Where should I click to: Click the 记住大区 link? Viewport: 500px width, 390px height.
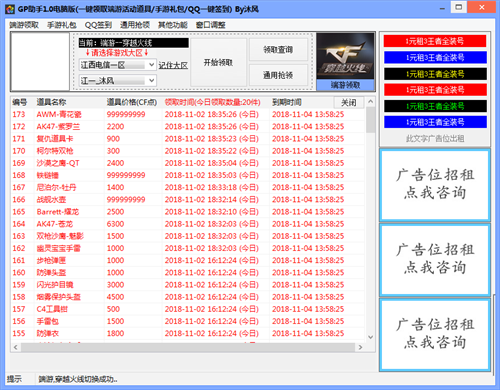[x=173, y=65]
